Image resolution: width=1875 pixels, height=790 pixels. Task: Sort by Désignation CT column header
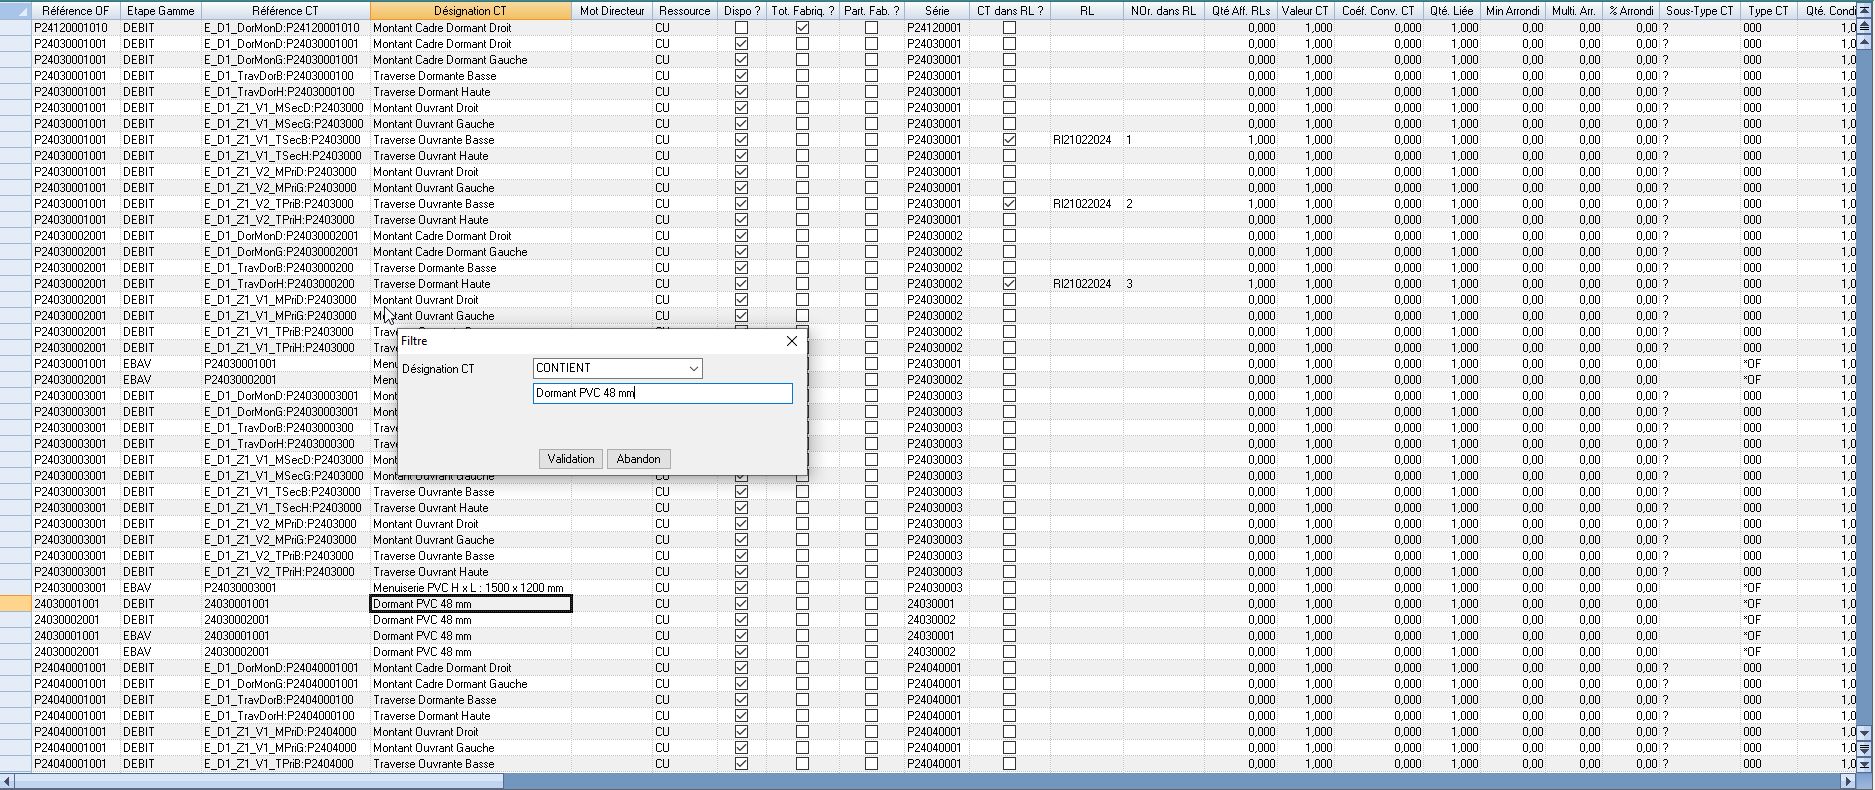[x=470, y=10]
